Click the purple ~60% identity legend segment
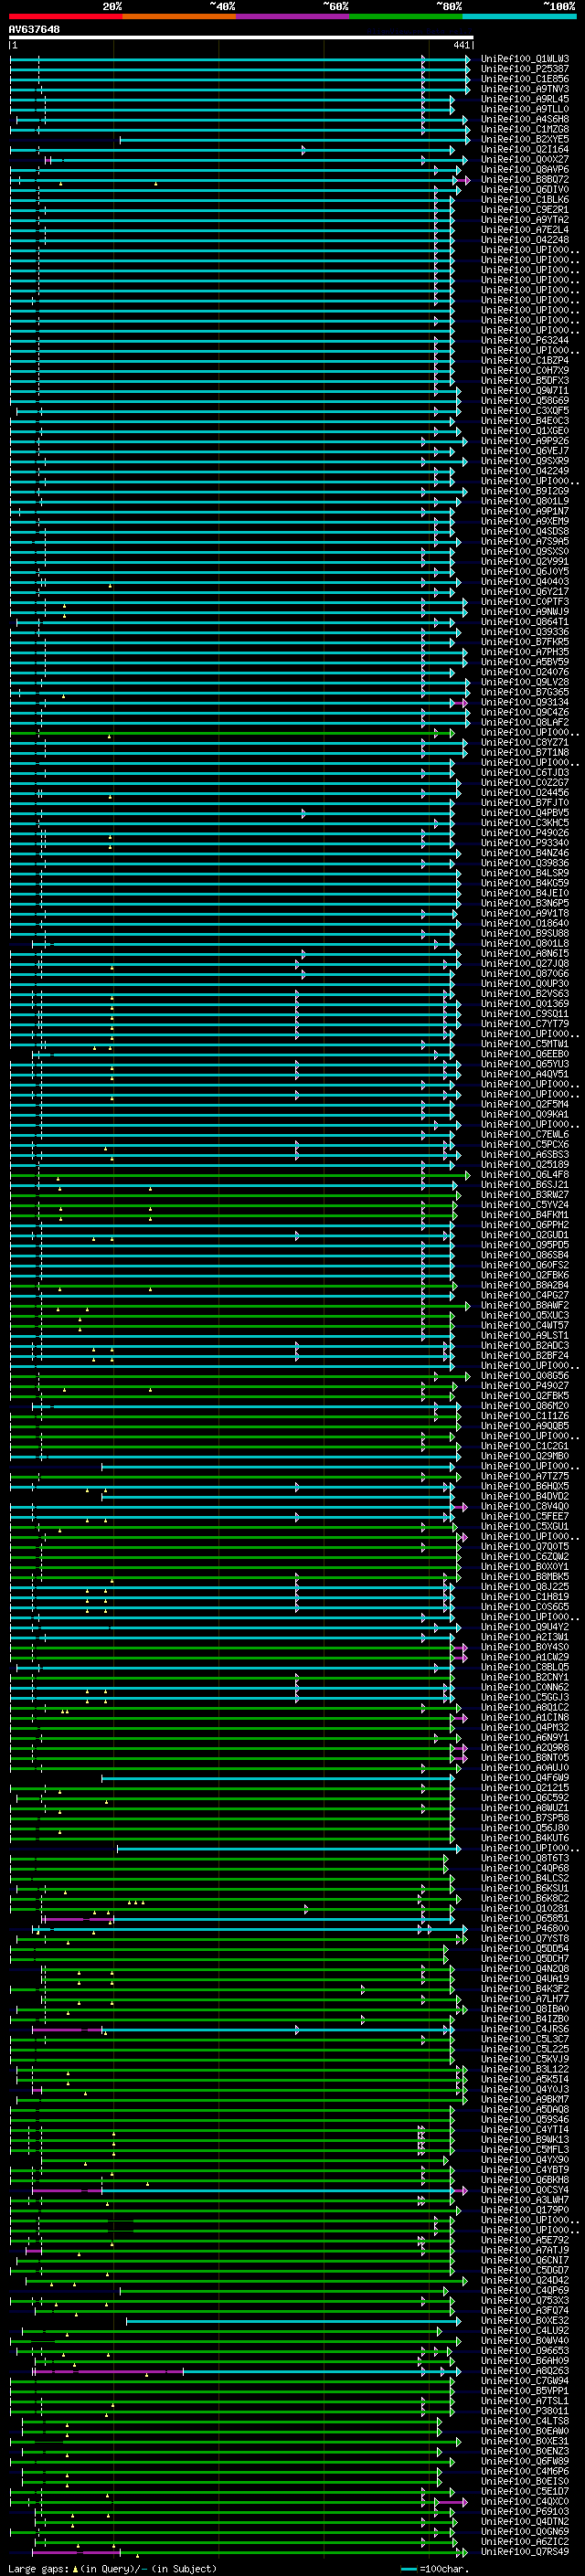Screen dimensions: 585x2576 click(x=293, y=17)
